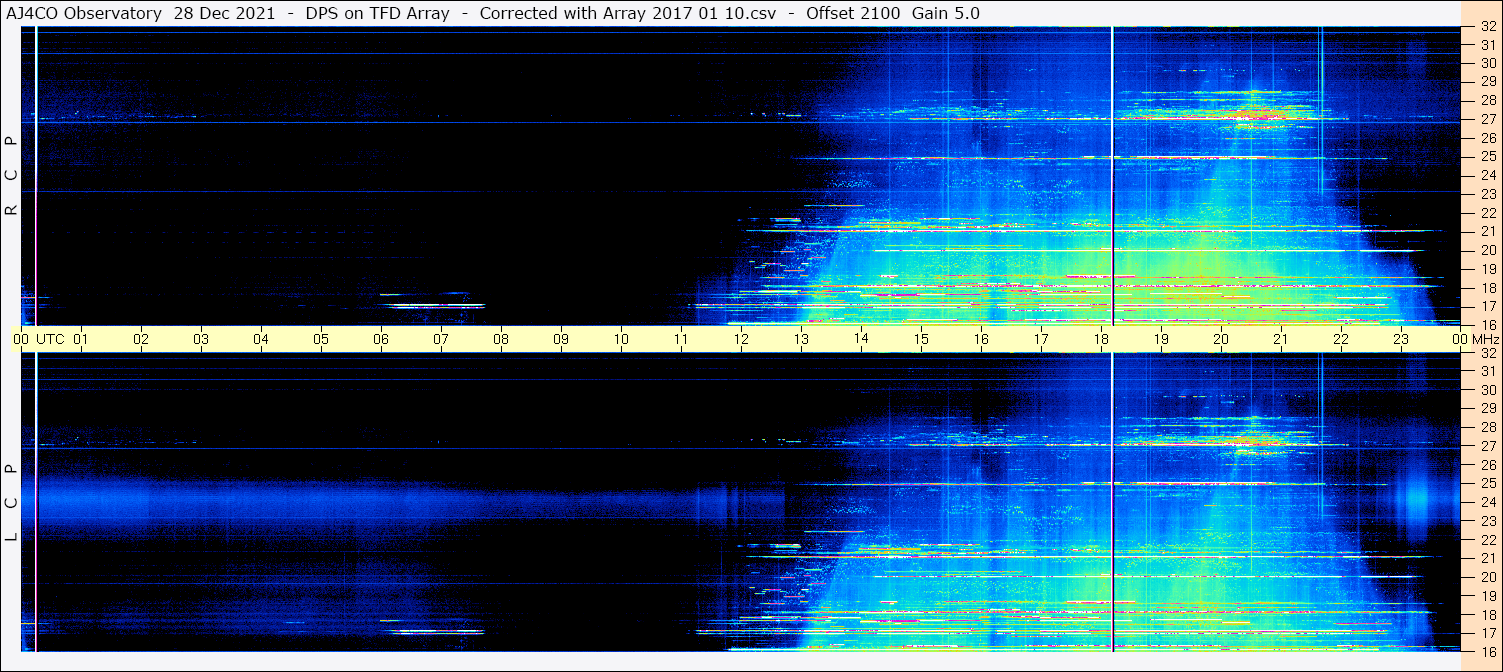Click '16' on the LCP frequency scale

point(1487,651)
